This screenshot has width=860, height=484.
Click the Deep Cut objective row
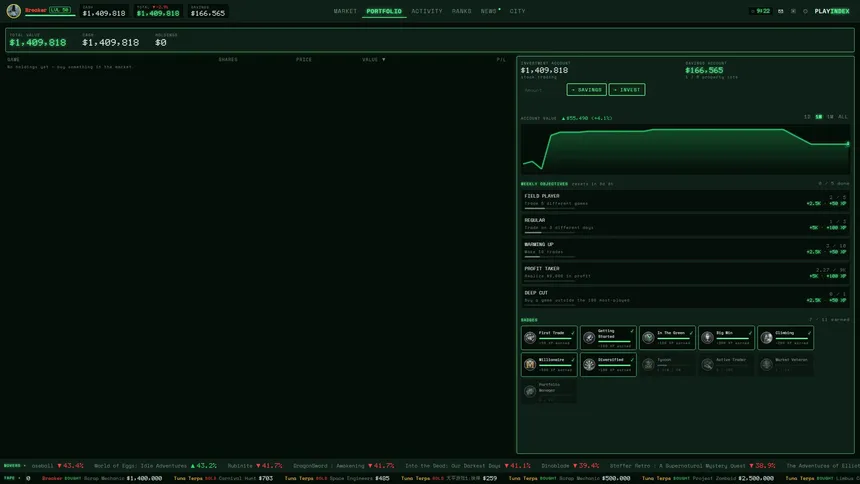pyautogui.click(x=685, y=297)
